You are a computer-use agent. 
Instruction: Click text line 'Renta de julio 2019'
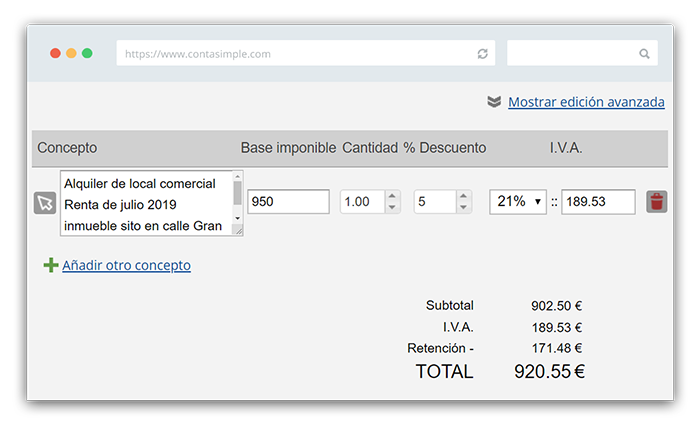pos(121,205)
